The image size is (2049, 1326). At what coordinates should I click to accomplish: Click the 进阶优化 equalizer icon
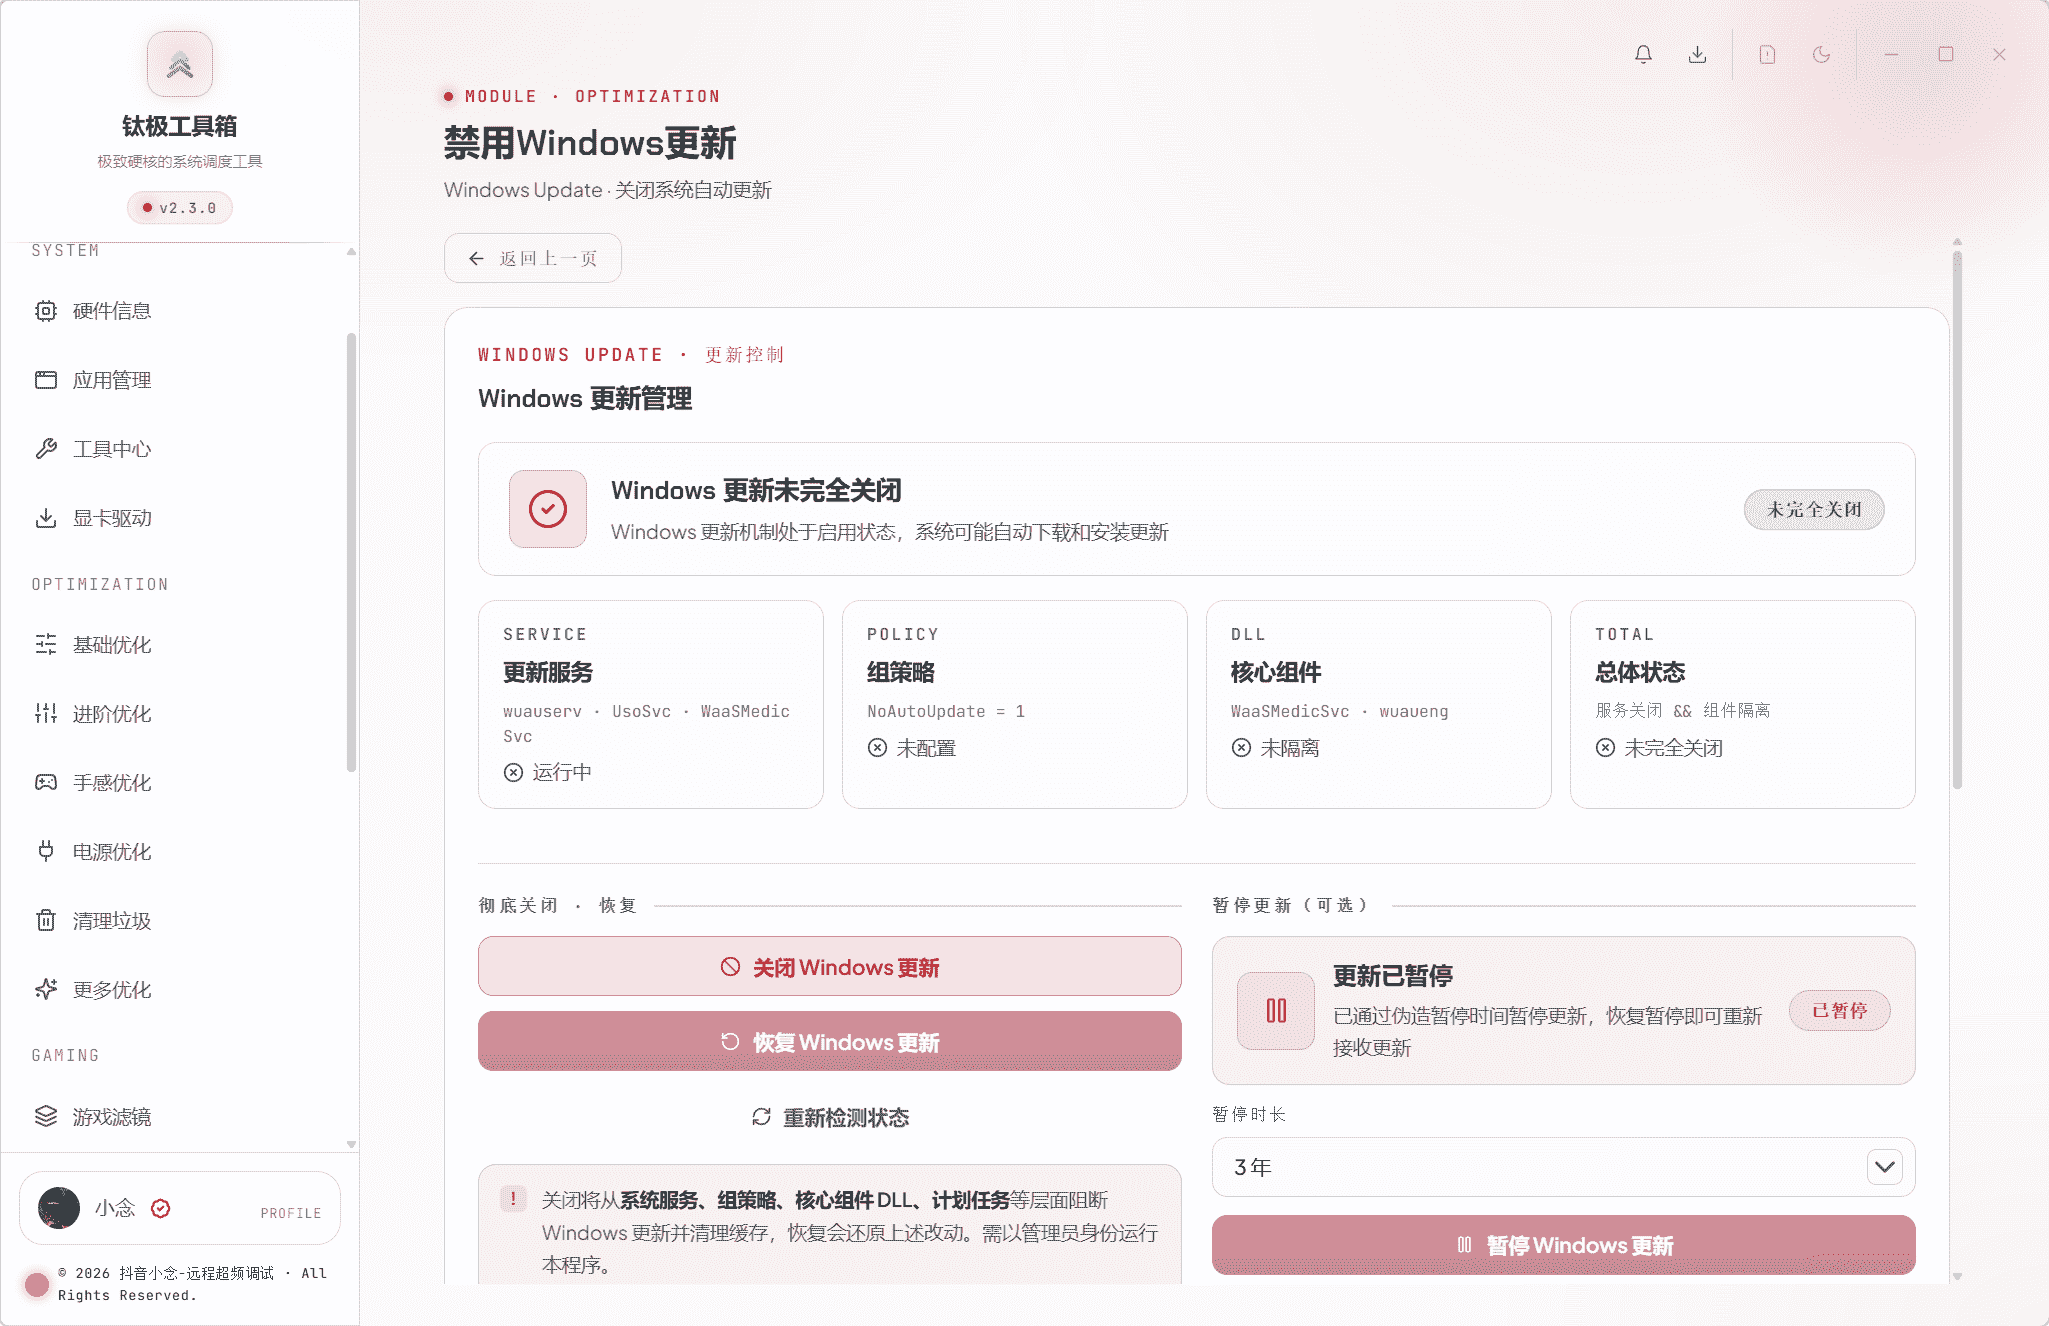coord(46,713)
